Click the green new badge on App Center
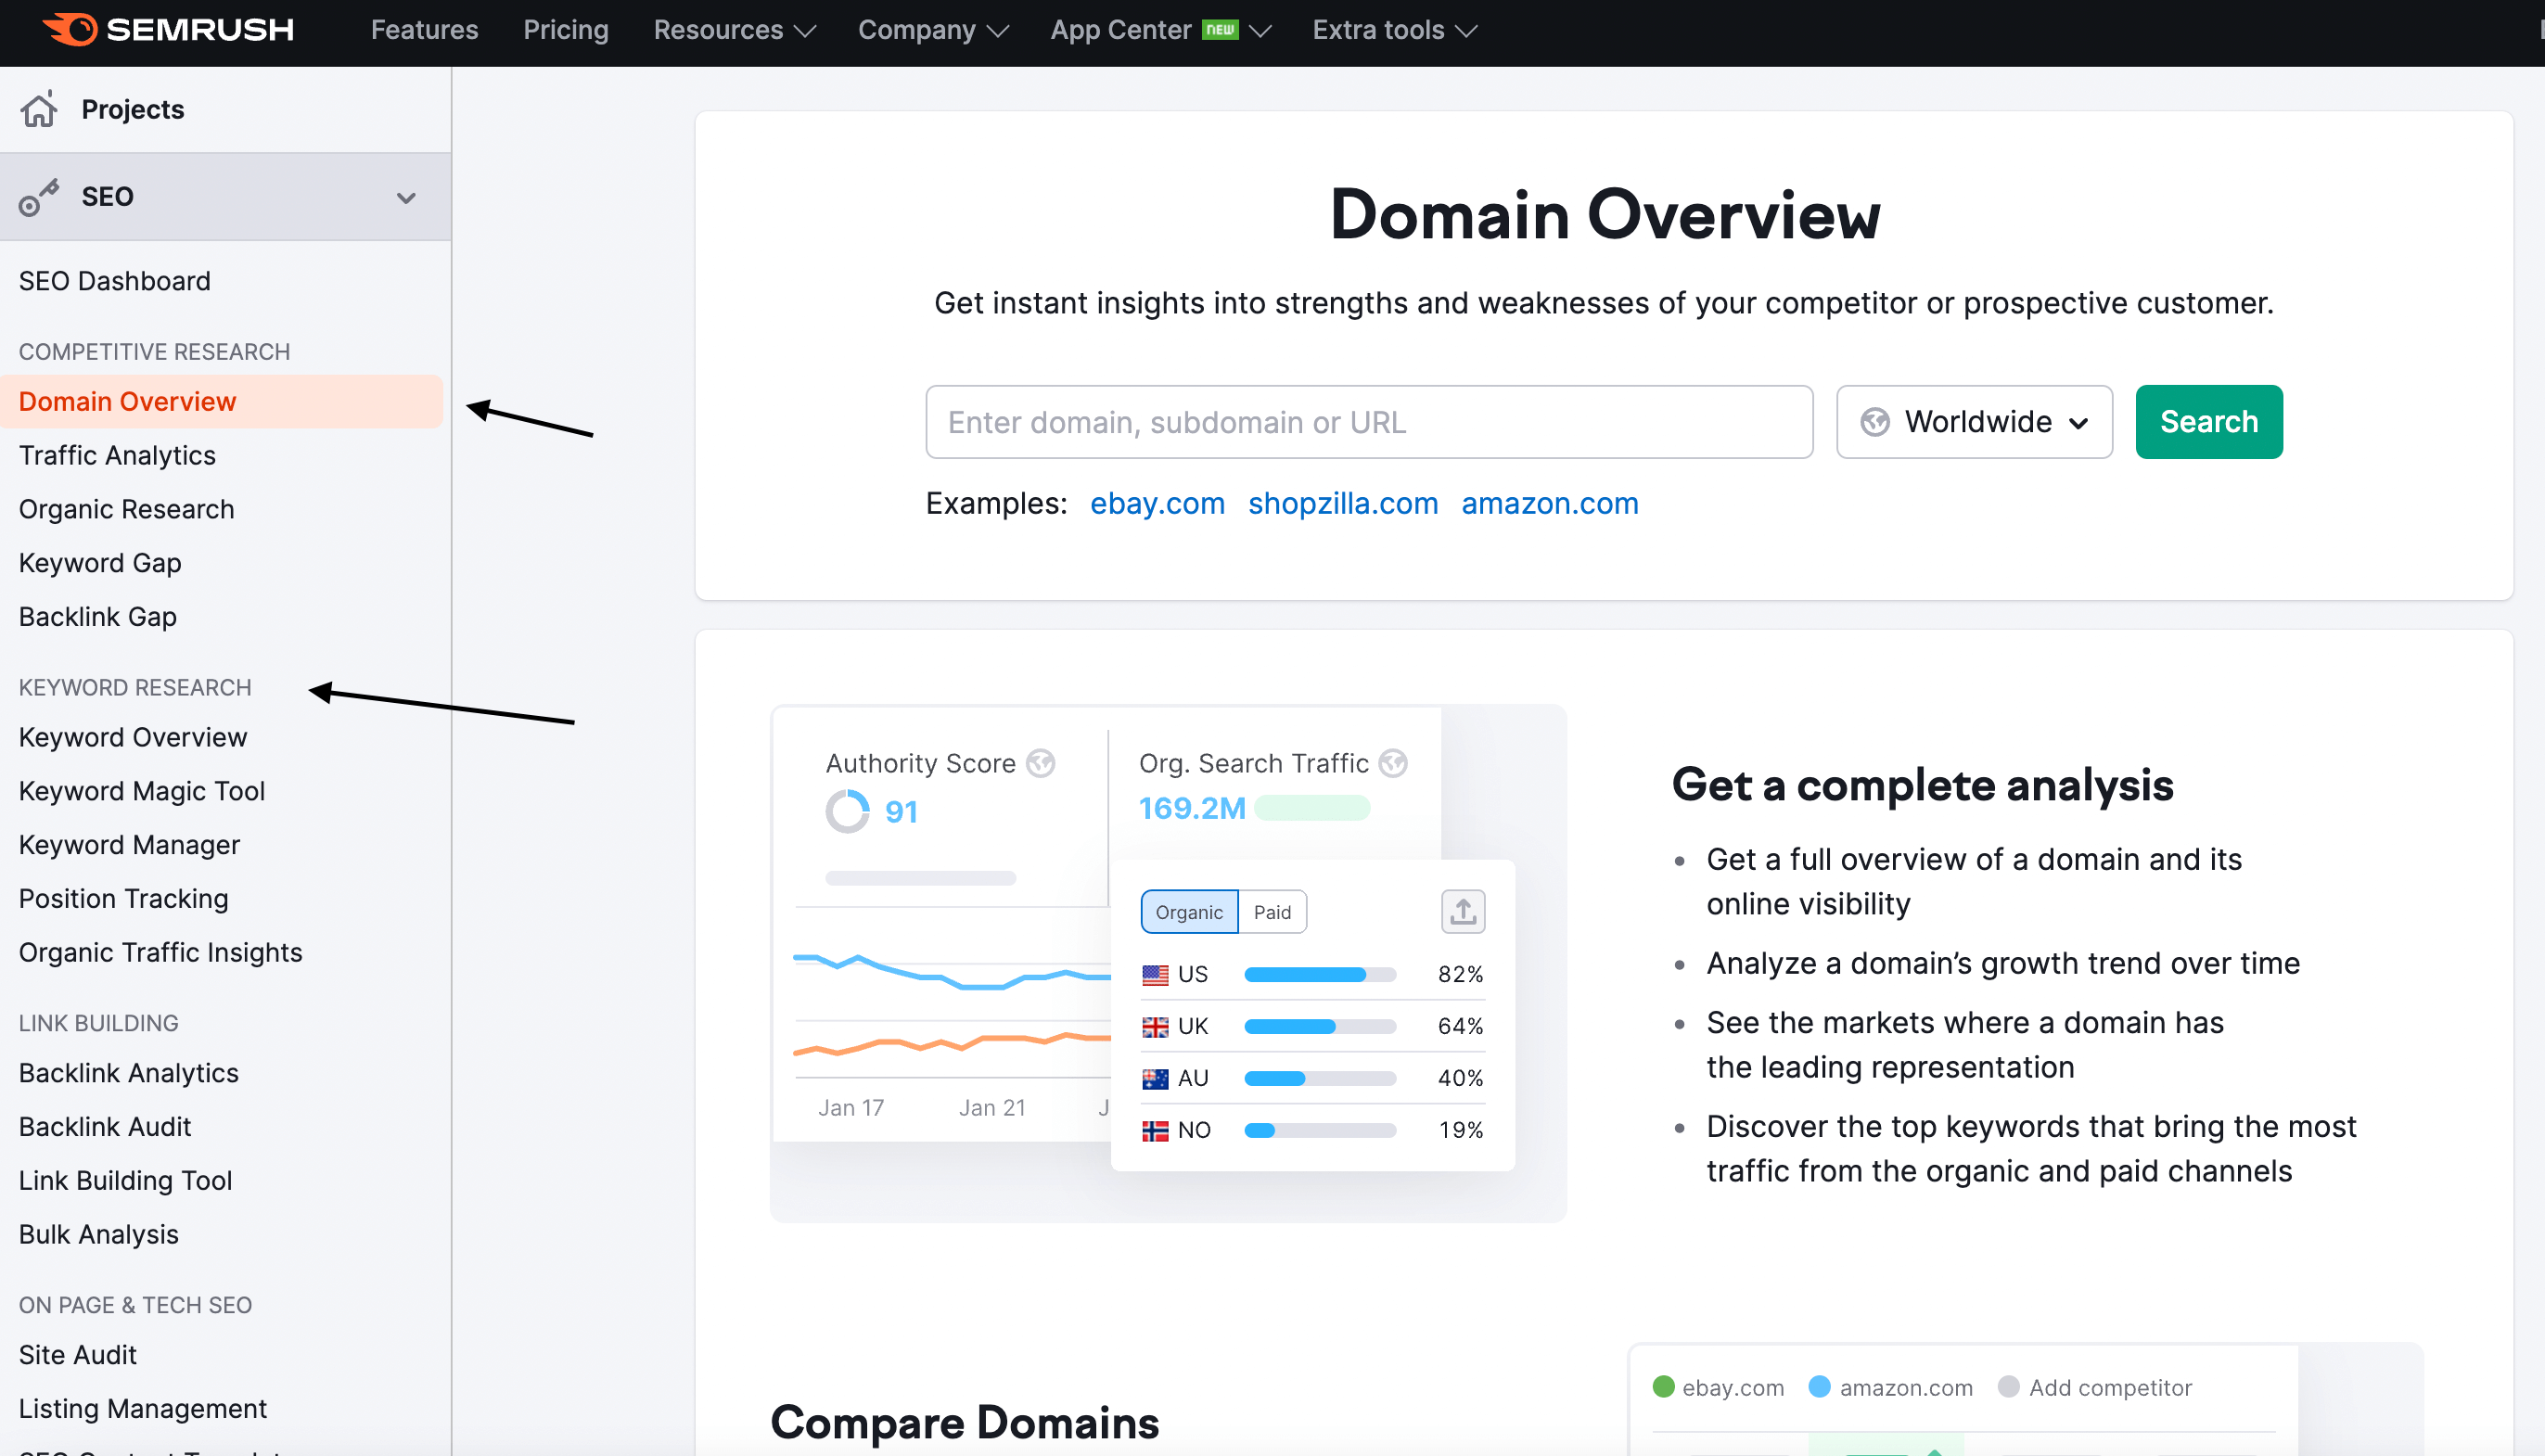 coord(1220,29)
